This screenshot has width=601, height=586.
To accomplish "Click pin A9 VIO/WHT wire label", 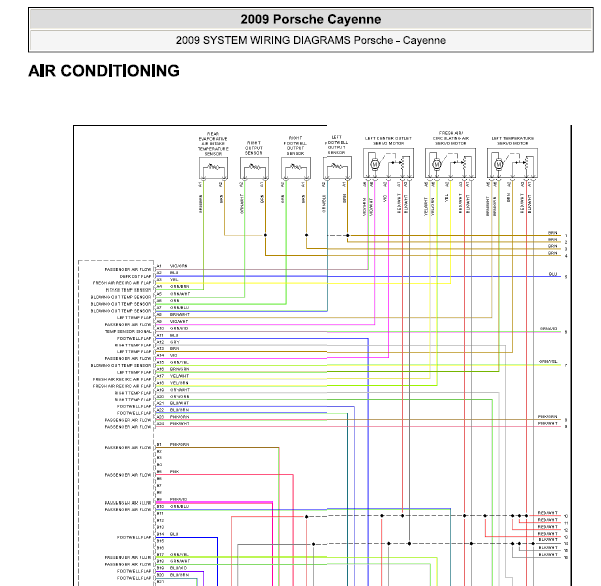I will pyautogui.click(x=179, y=322).
